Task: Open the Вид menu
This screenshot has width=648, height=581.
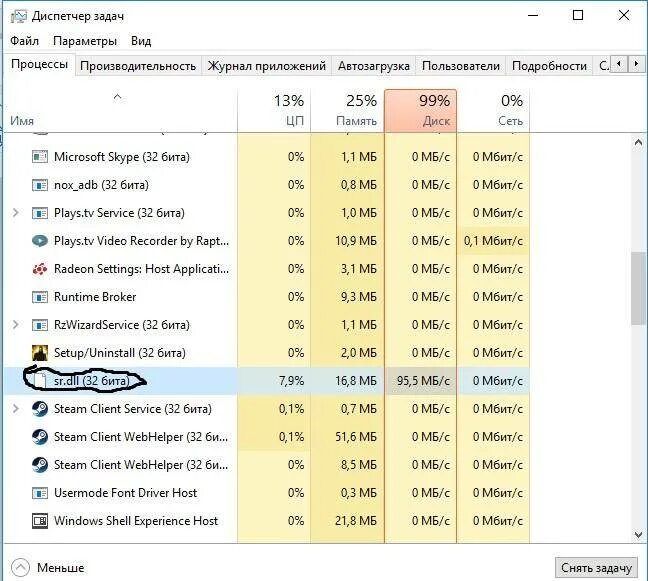Action: click(141, 41)
